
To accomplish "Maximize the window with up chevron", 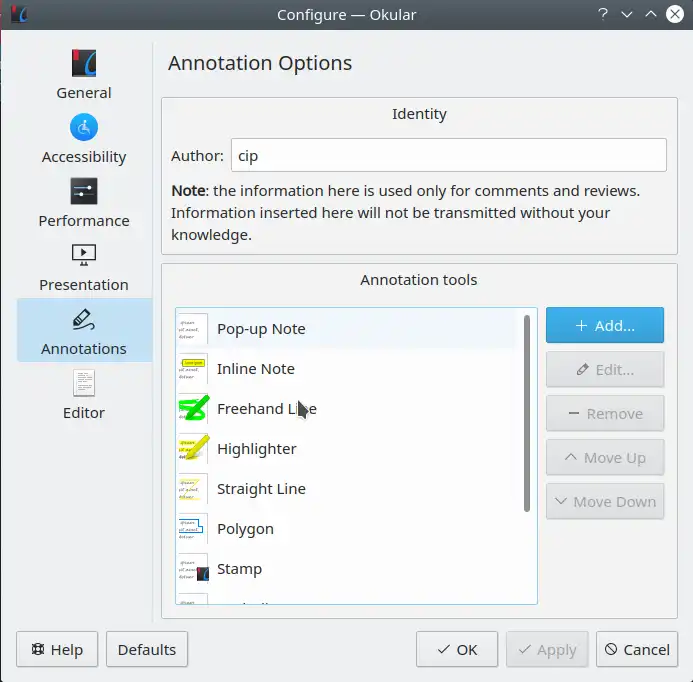I will tap(651, 15).
